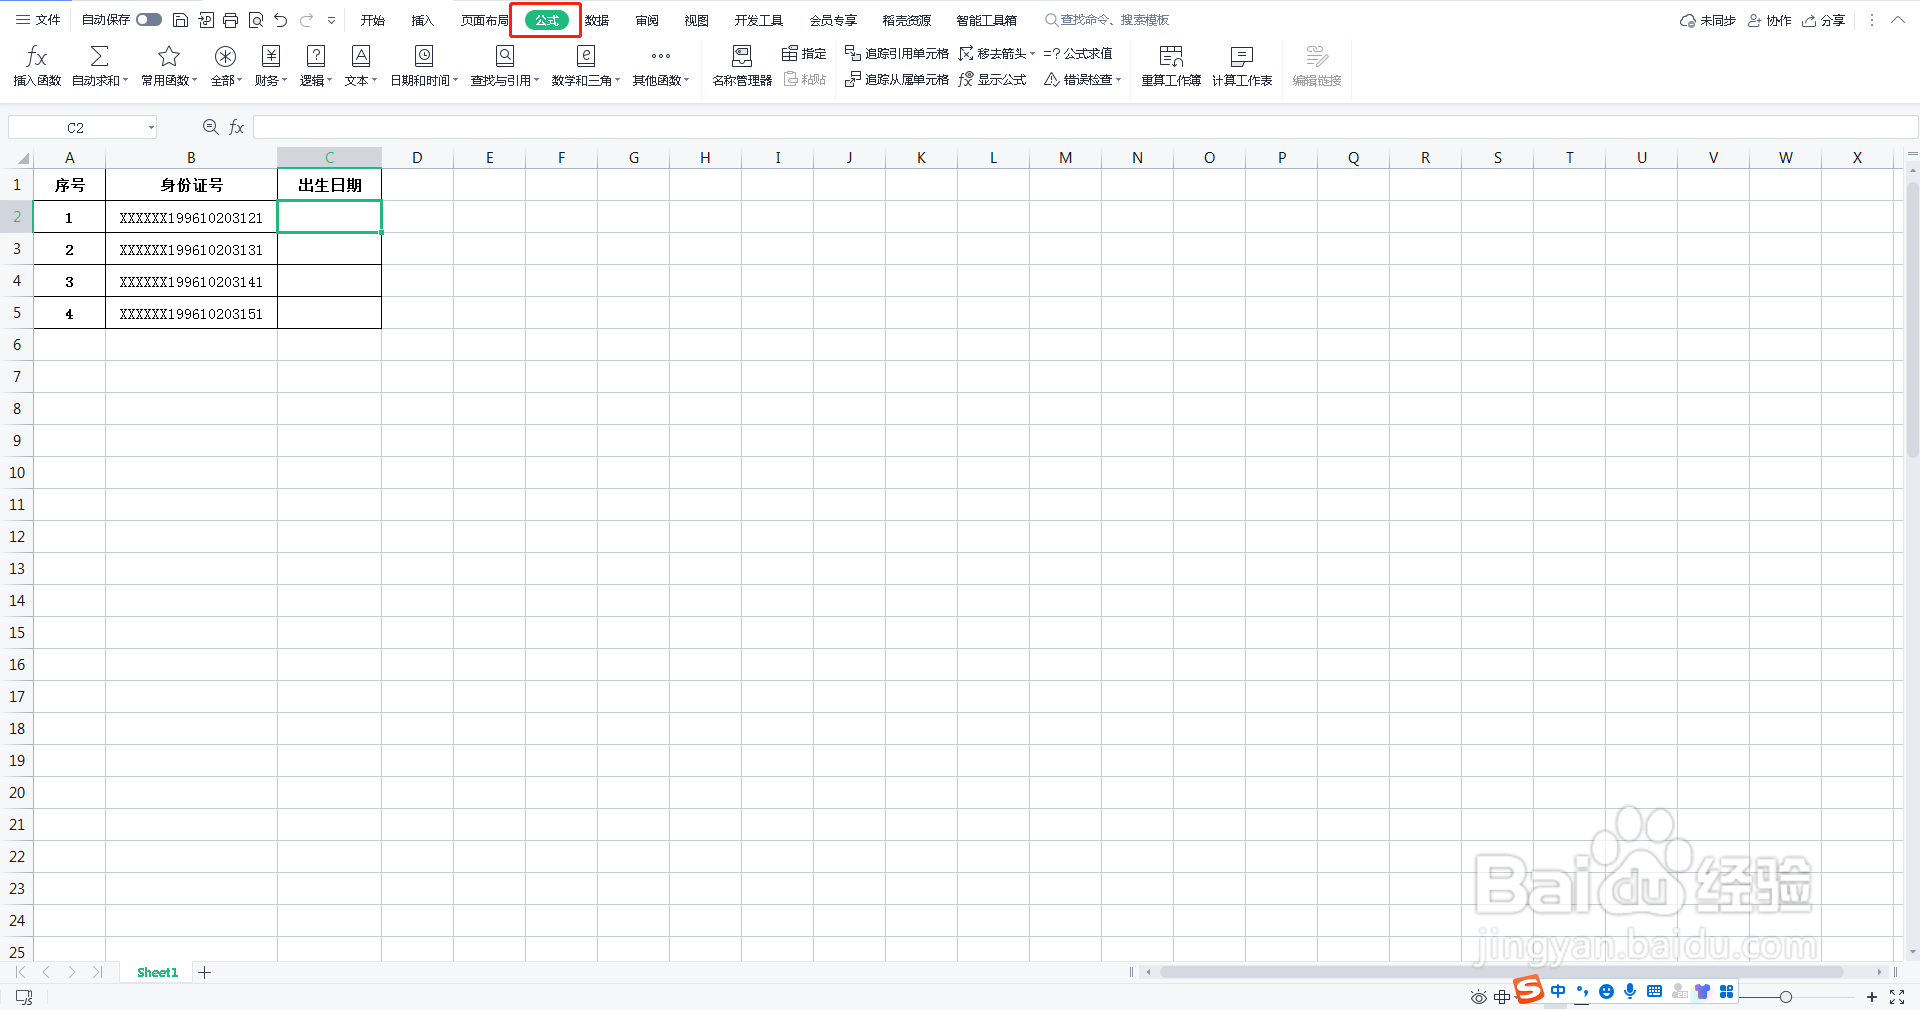1920x1010 pixels.
Task: Switch to the Page Layout (页面布局) tab
Action: (485, 20)
